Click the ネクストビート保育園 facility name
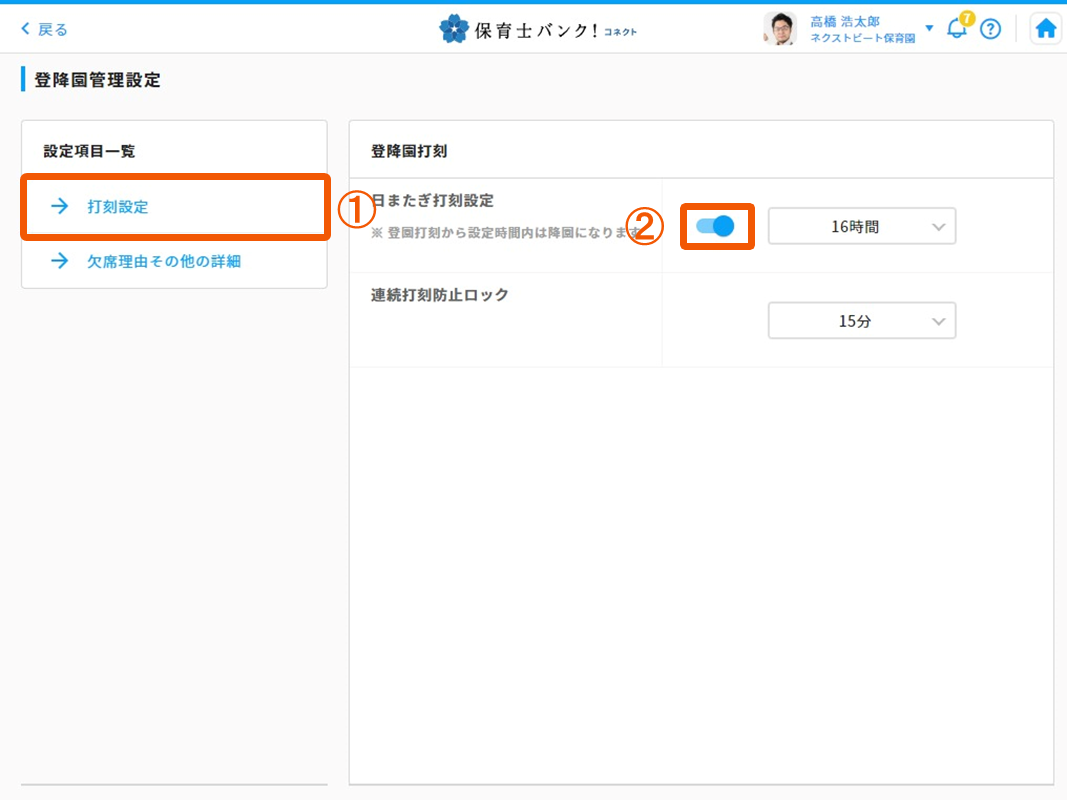 click(x=862, y=38)
